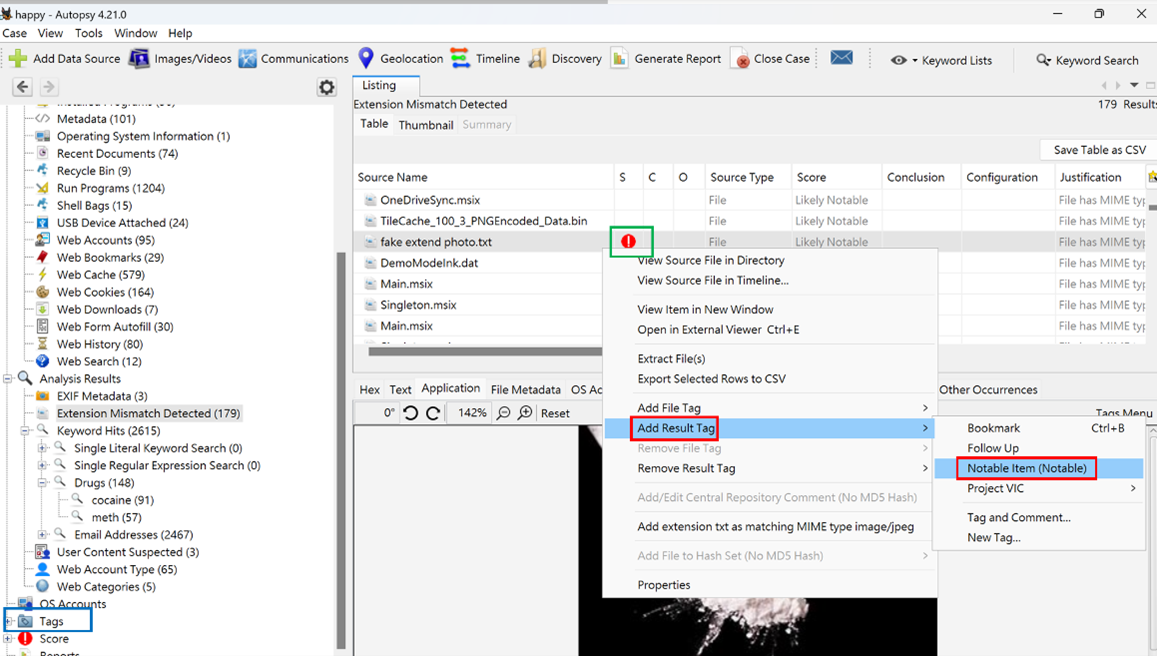Click the forward navigation arrow
Image resolution: width=1157 pixels, height=656 pixels.
click(49, 87)
